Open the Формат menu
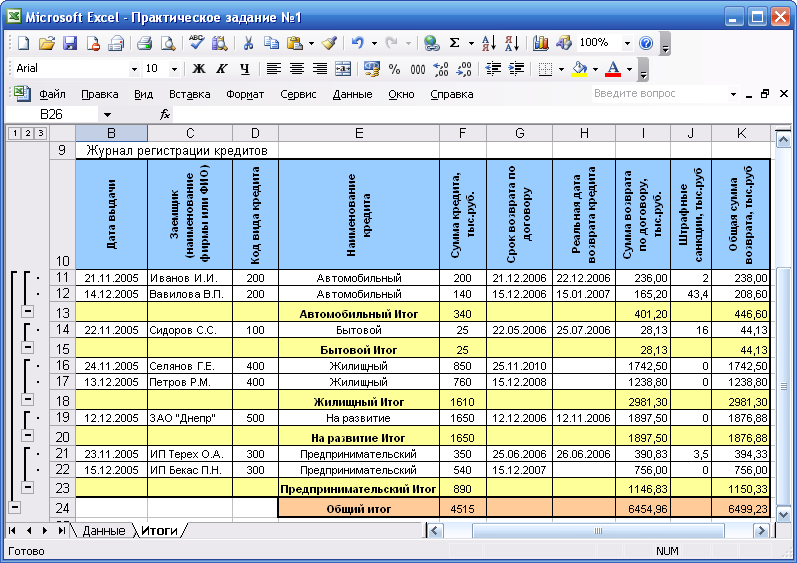Viewport: 797px width, 563px height. click(245, 95)
